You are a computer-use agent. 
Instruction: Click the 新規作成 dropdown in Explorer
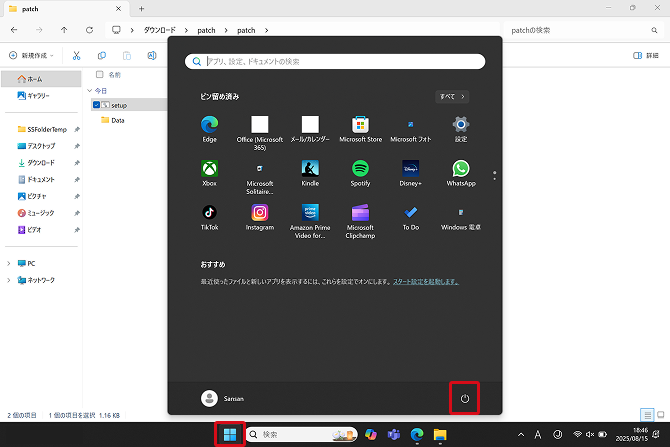point(31,56)
